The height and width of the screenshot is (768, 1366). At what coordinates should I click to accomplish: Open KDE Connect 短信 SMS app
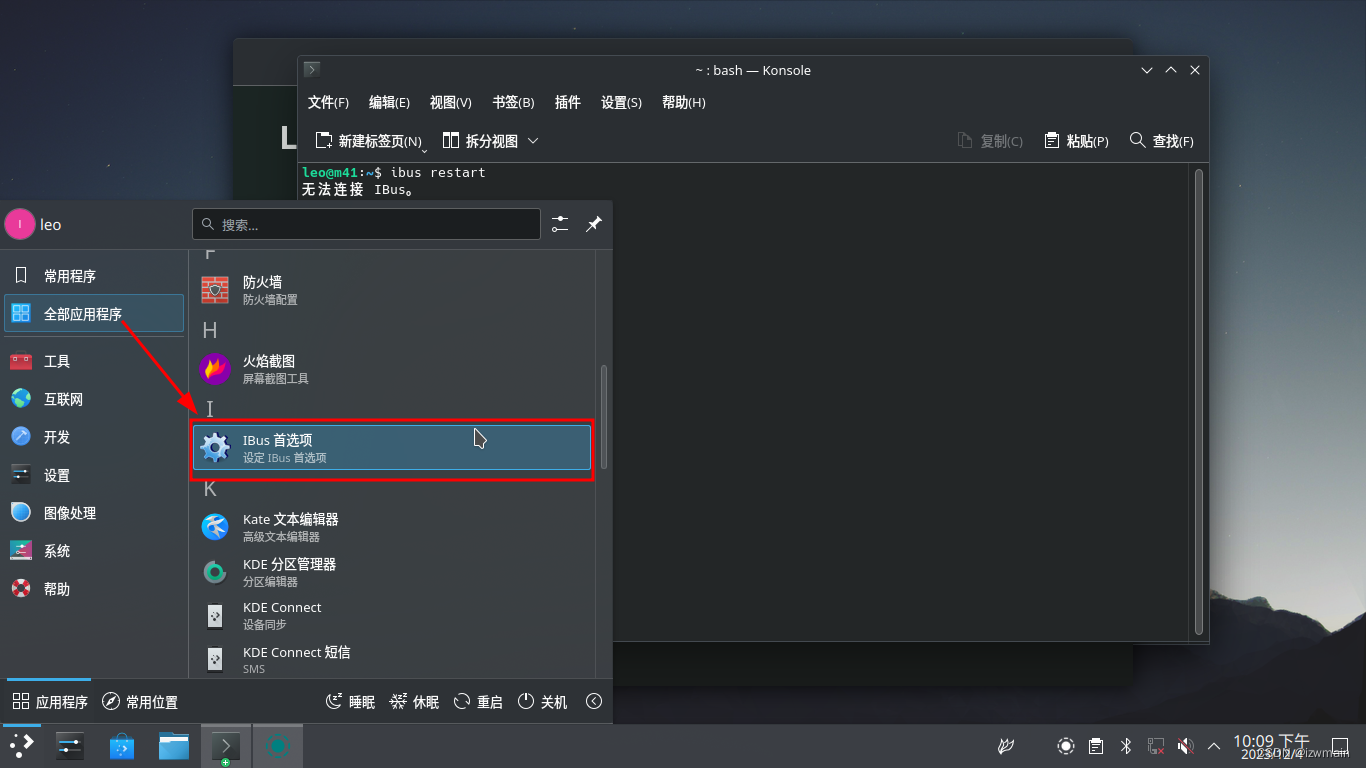pos(392,659)
